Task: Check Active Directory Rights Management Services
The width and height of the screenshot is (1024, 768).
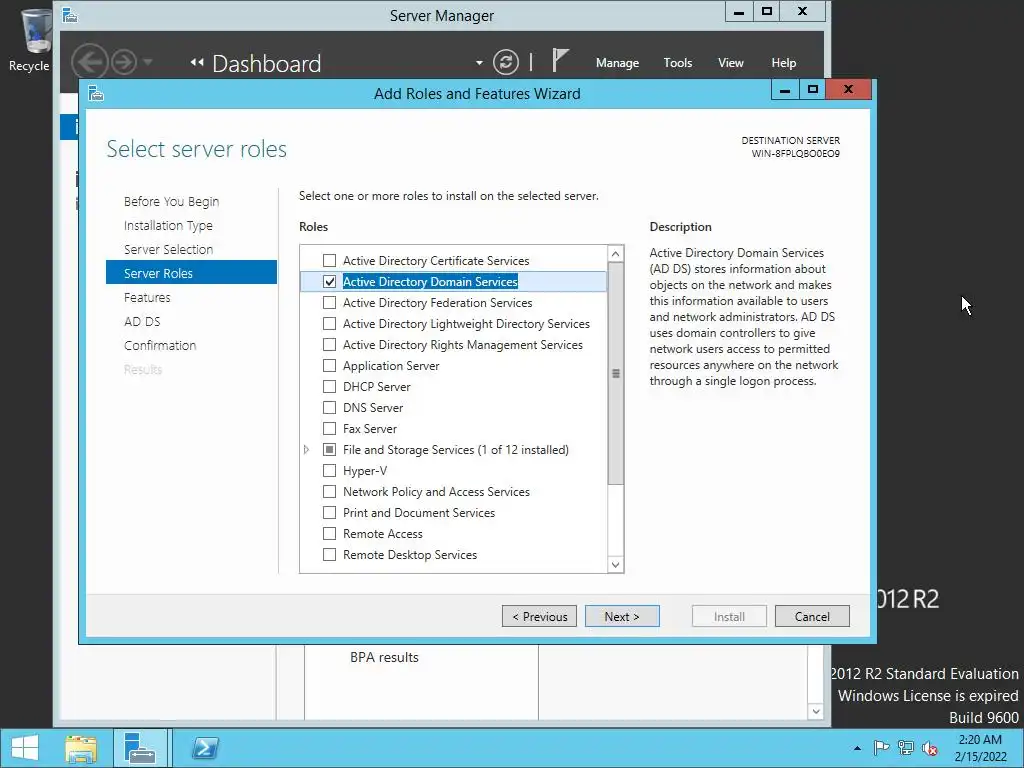Action: pyautogui.click(x=330, y=344)
